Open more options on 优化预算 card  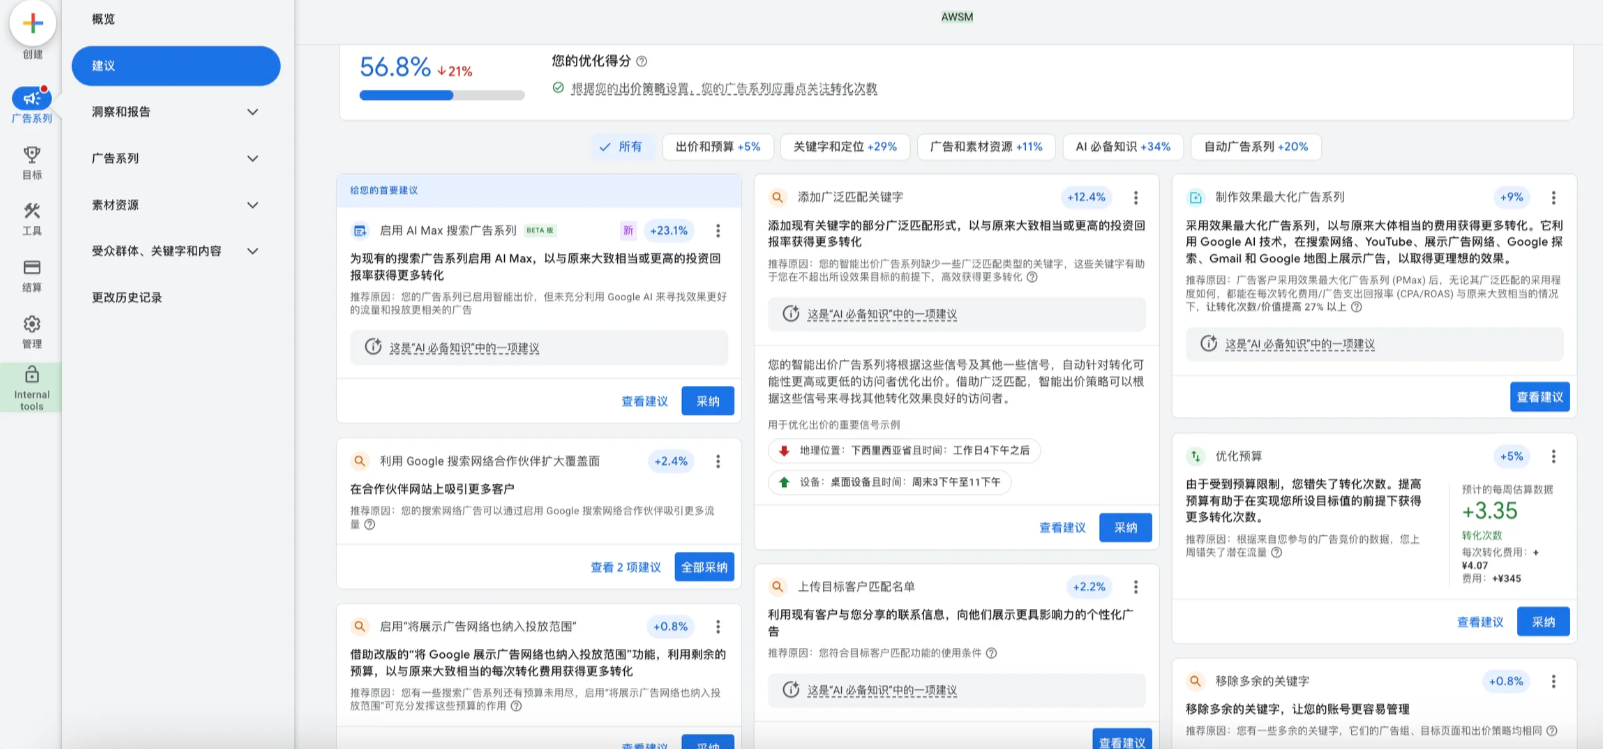(x=1554, y=457)
